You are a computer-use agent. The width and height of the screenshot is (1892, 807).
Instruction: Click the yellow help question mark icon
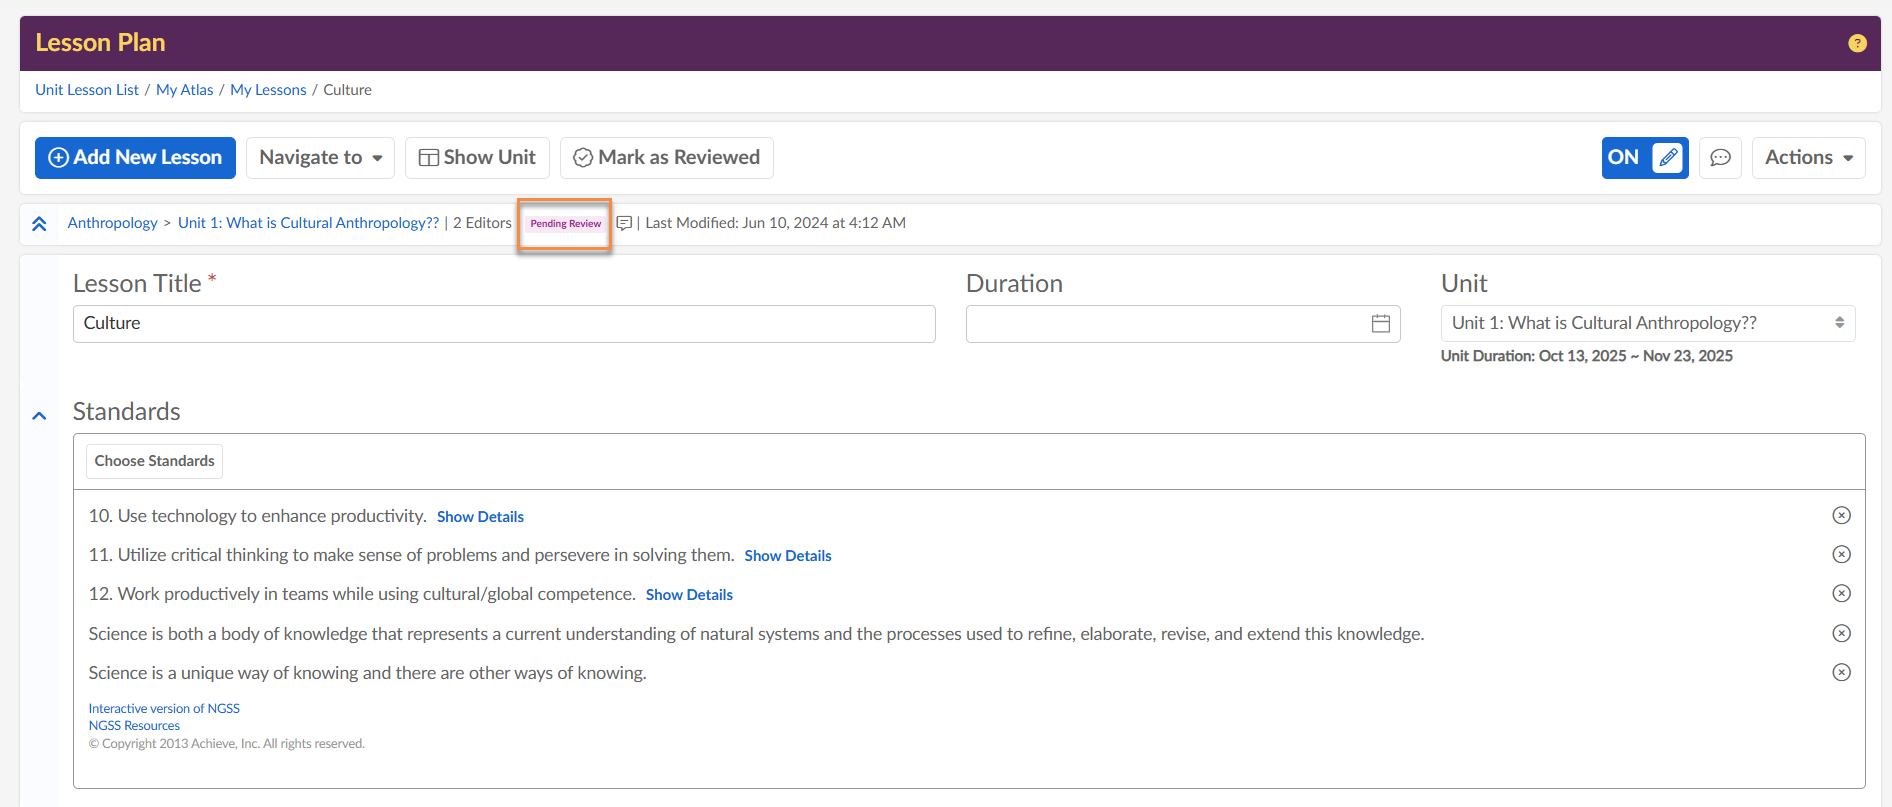(x=1857, y=43)
